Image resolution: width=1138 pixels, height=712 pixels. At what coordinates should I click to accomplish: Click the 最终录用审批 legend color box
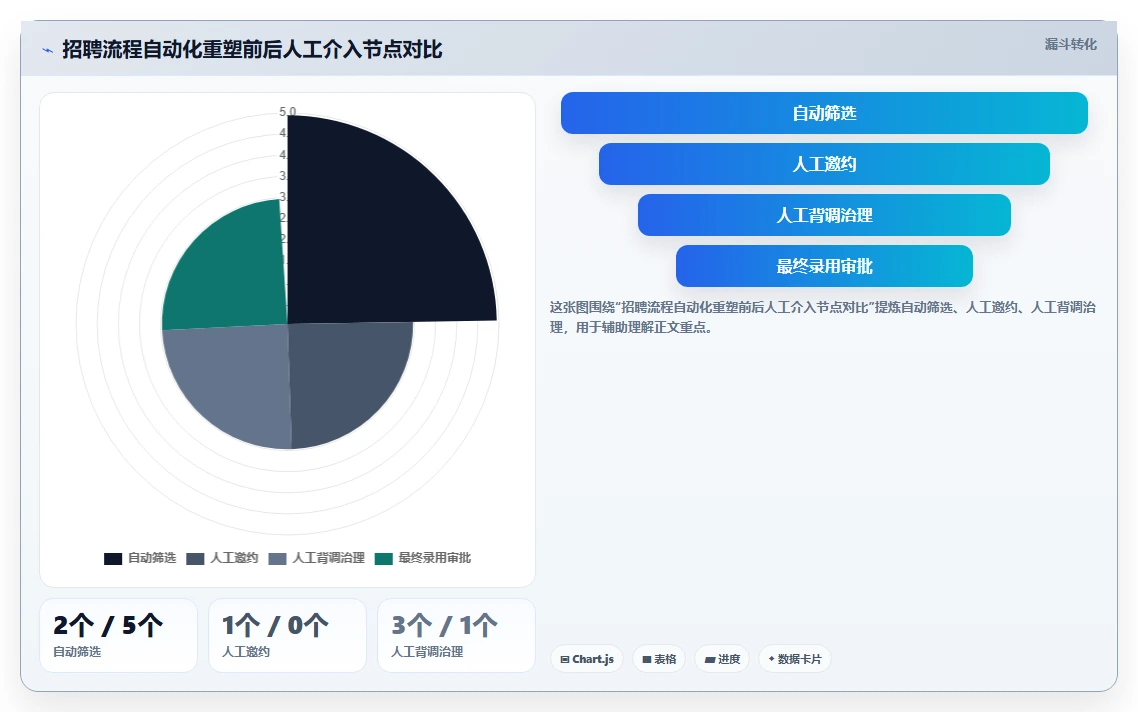coord(384,558)
